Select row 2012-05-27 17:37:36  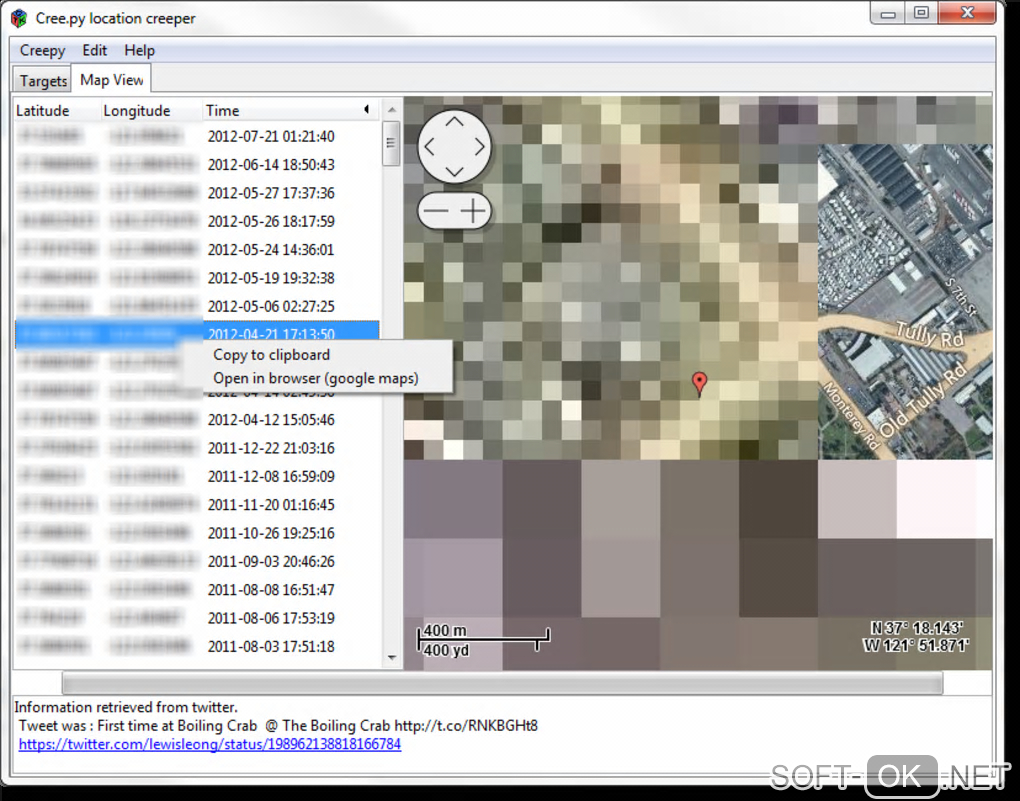pos(196,193)
